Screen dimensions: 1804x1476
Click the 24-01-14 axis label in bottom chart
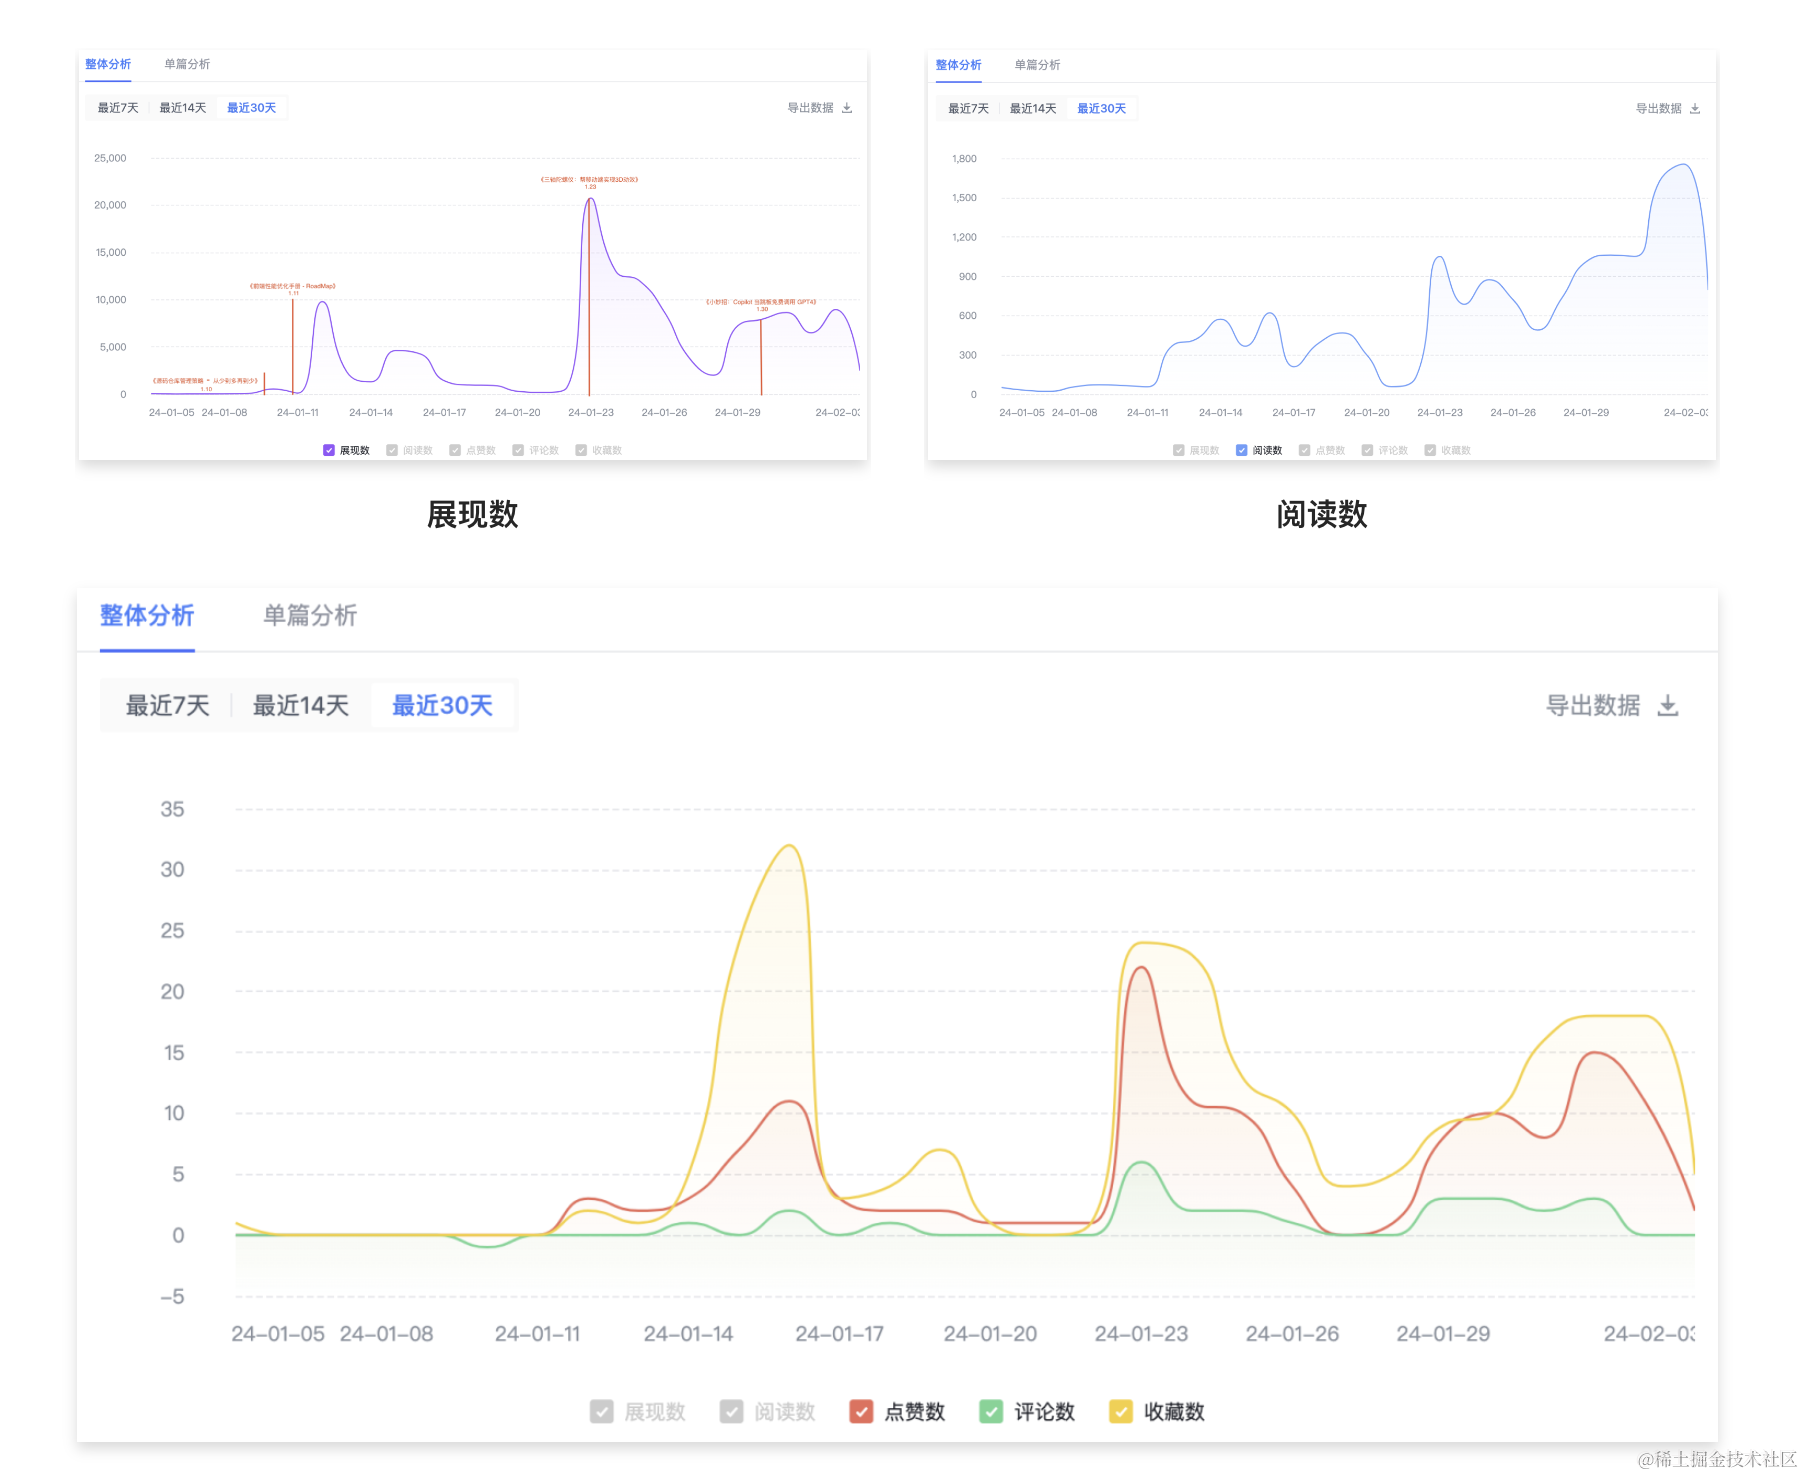[x=688, y=1334]
